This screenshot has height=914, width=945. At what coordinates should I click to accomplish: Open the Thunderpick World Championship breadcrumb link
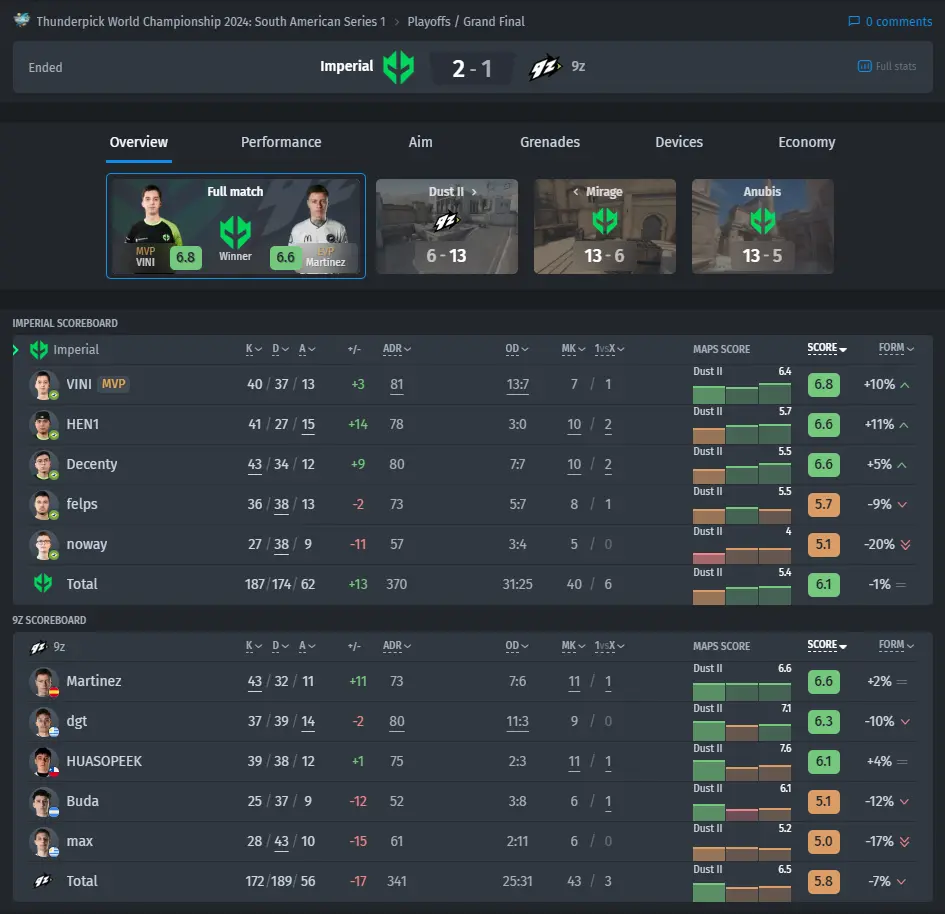point(211,21)
